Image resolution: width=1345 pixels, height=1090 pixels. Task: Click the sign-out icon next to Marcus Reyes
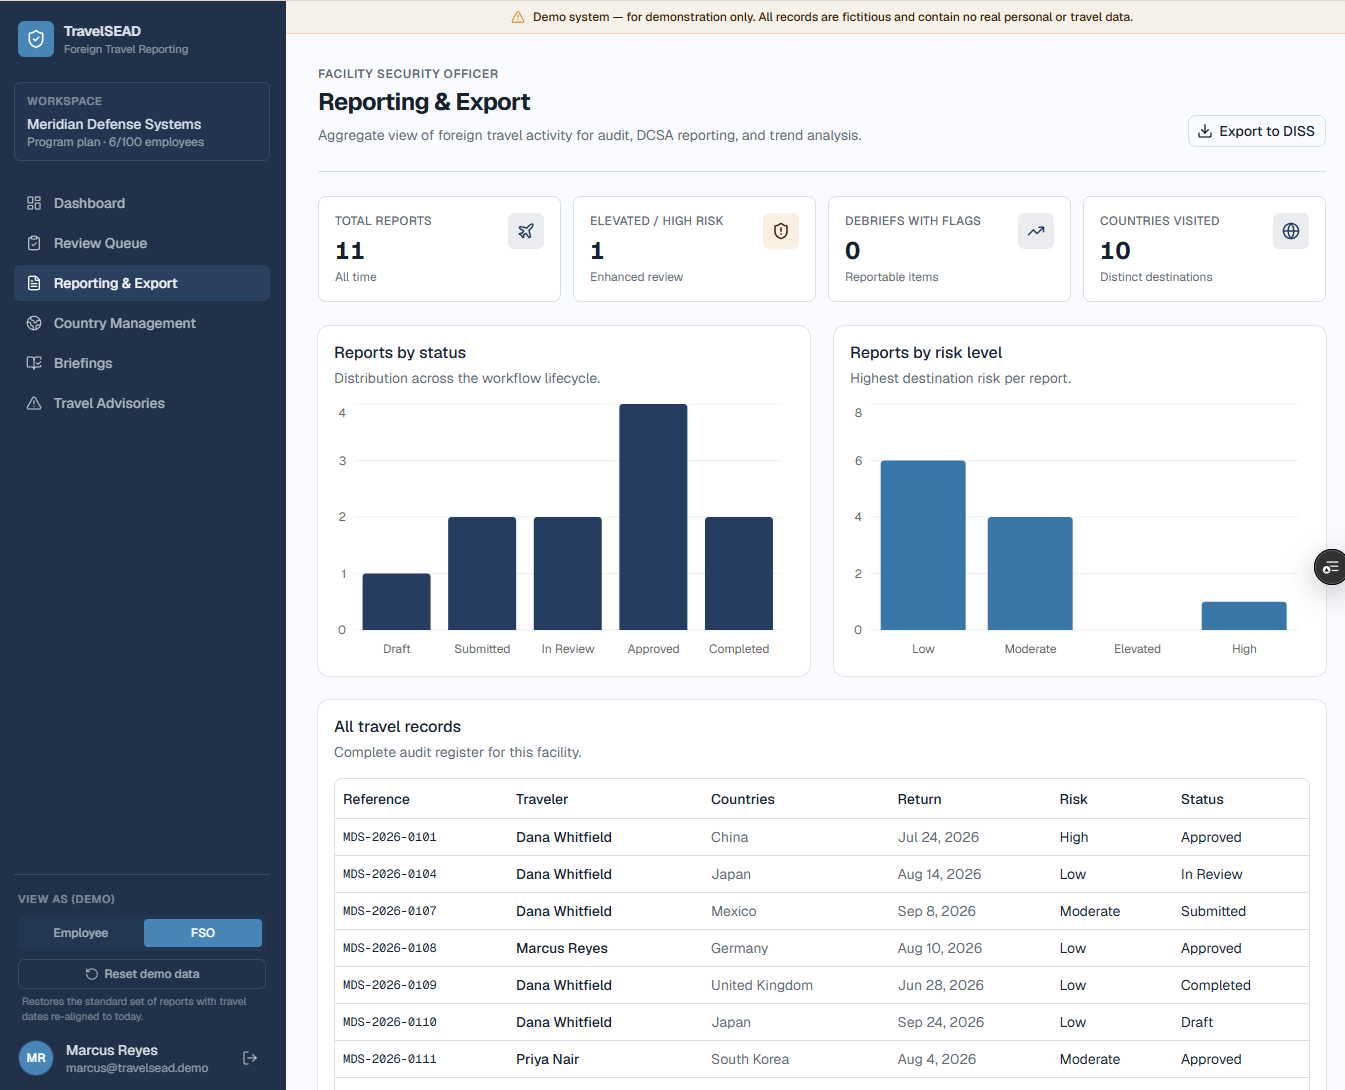pos(250,1058)
